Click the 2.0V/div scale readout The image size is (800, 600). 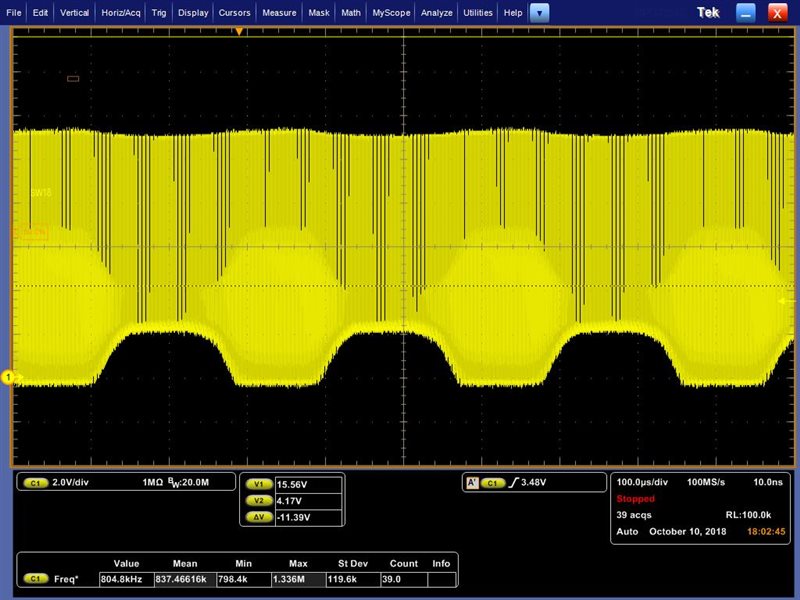click(x=70, y=483)
